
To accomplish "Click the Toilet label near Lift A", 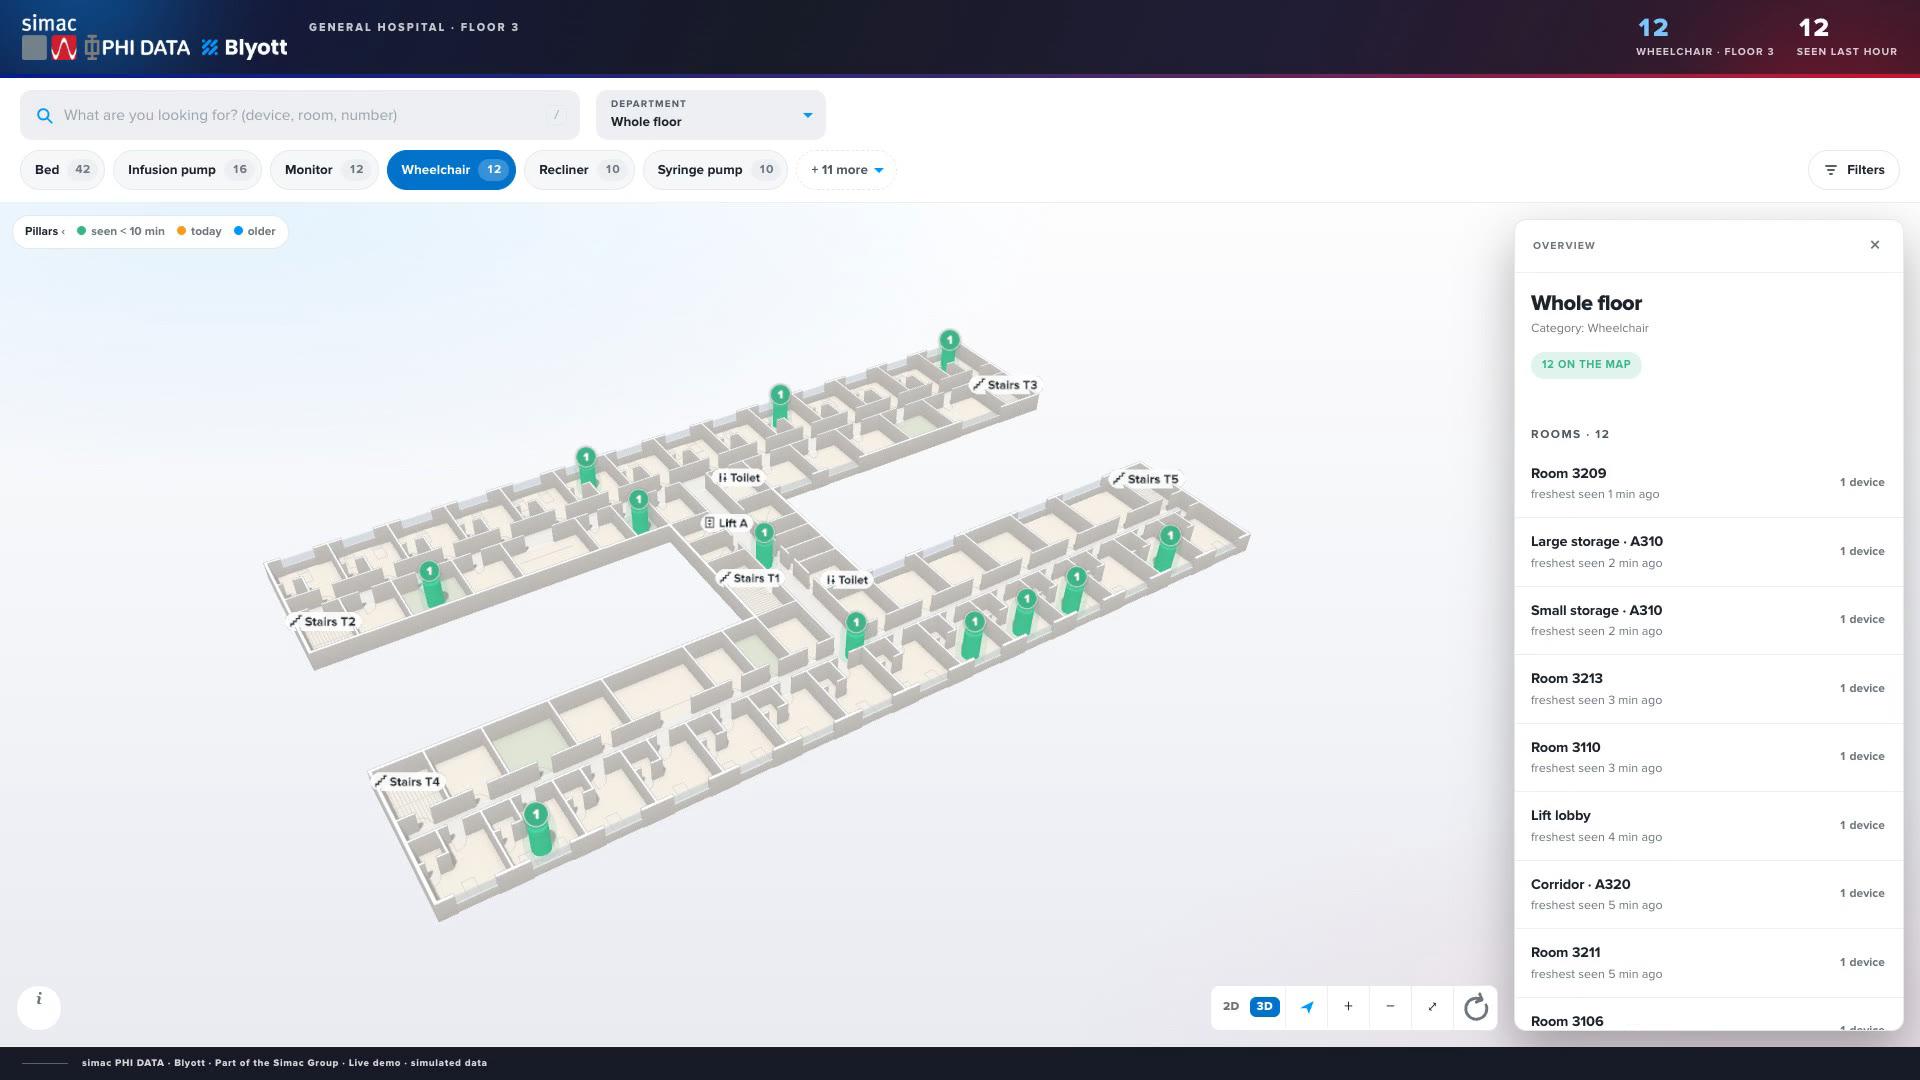I will pos(739,478).
